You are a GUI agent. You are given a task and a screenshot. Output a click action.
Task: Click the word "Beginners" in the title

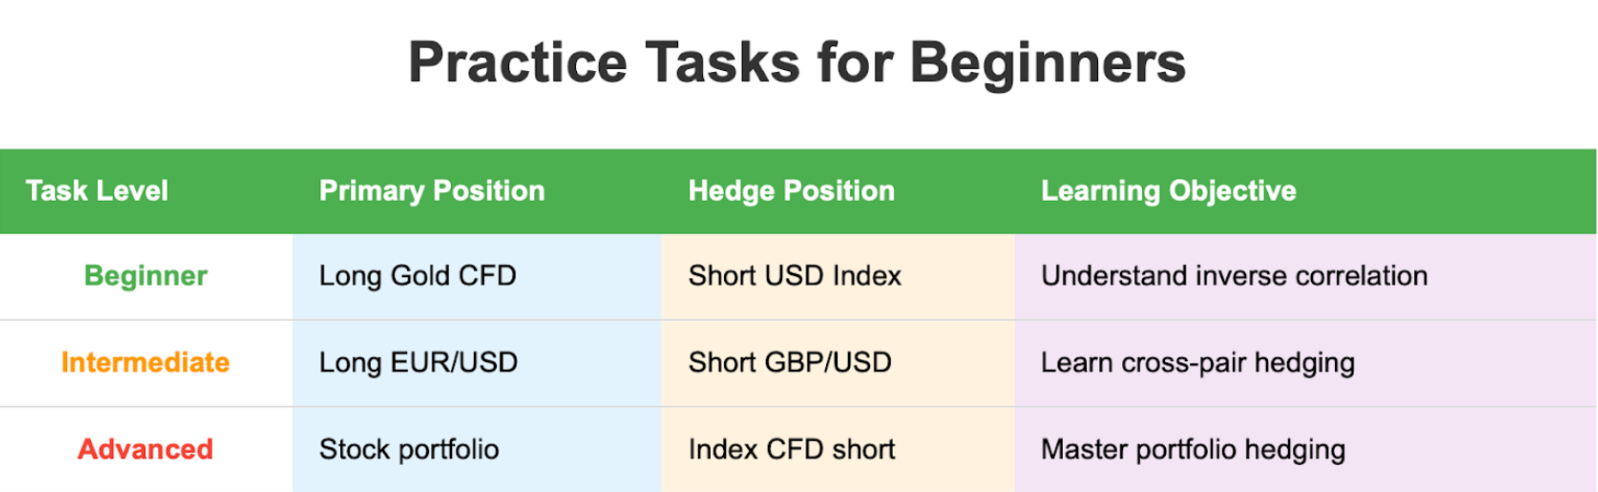tap(1047, 62)
